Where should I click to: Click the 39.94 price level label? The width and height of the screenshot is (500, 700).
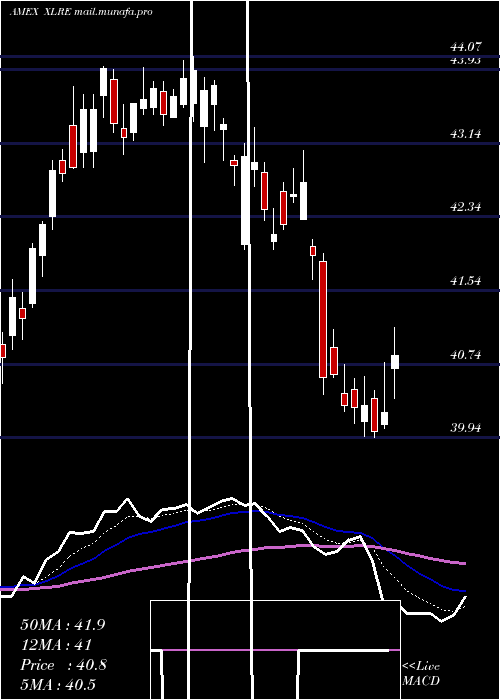(466, 428)
